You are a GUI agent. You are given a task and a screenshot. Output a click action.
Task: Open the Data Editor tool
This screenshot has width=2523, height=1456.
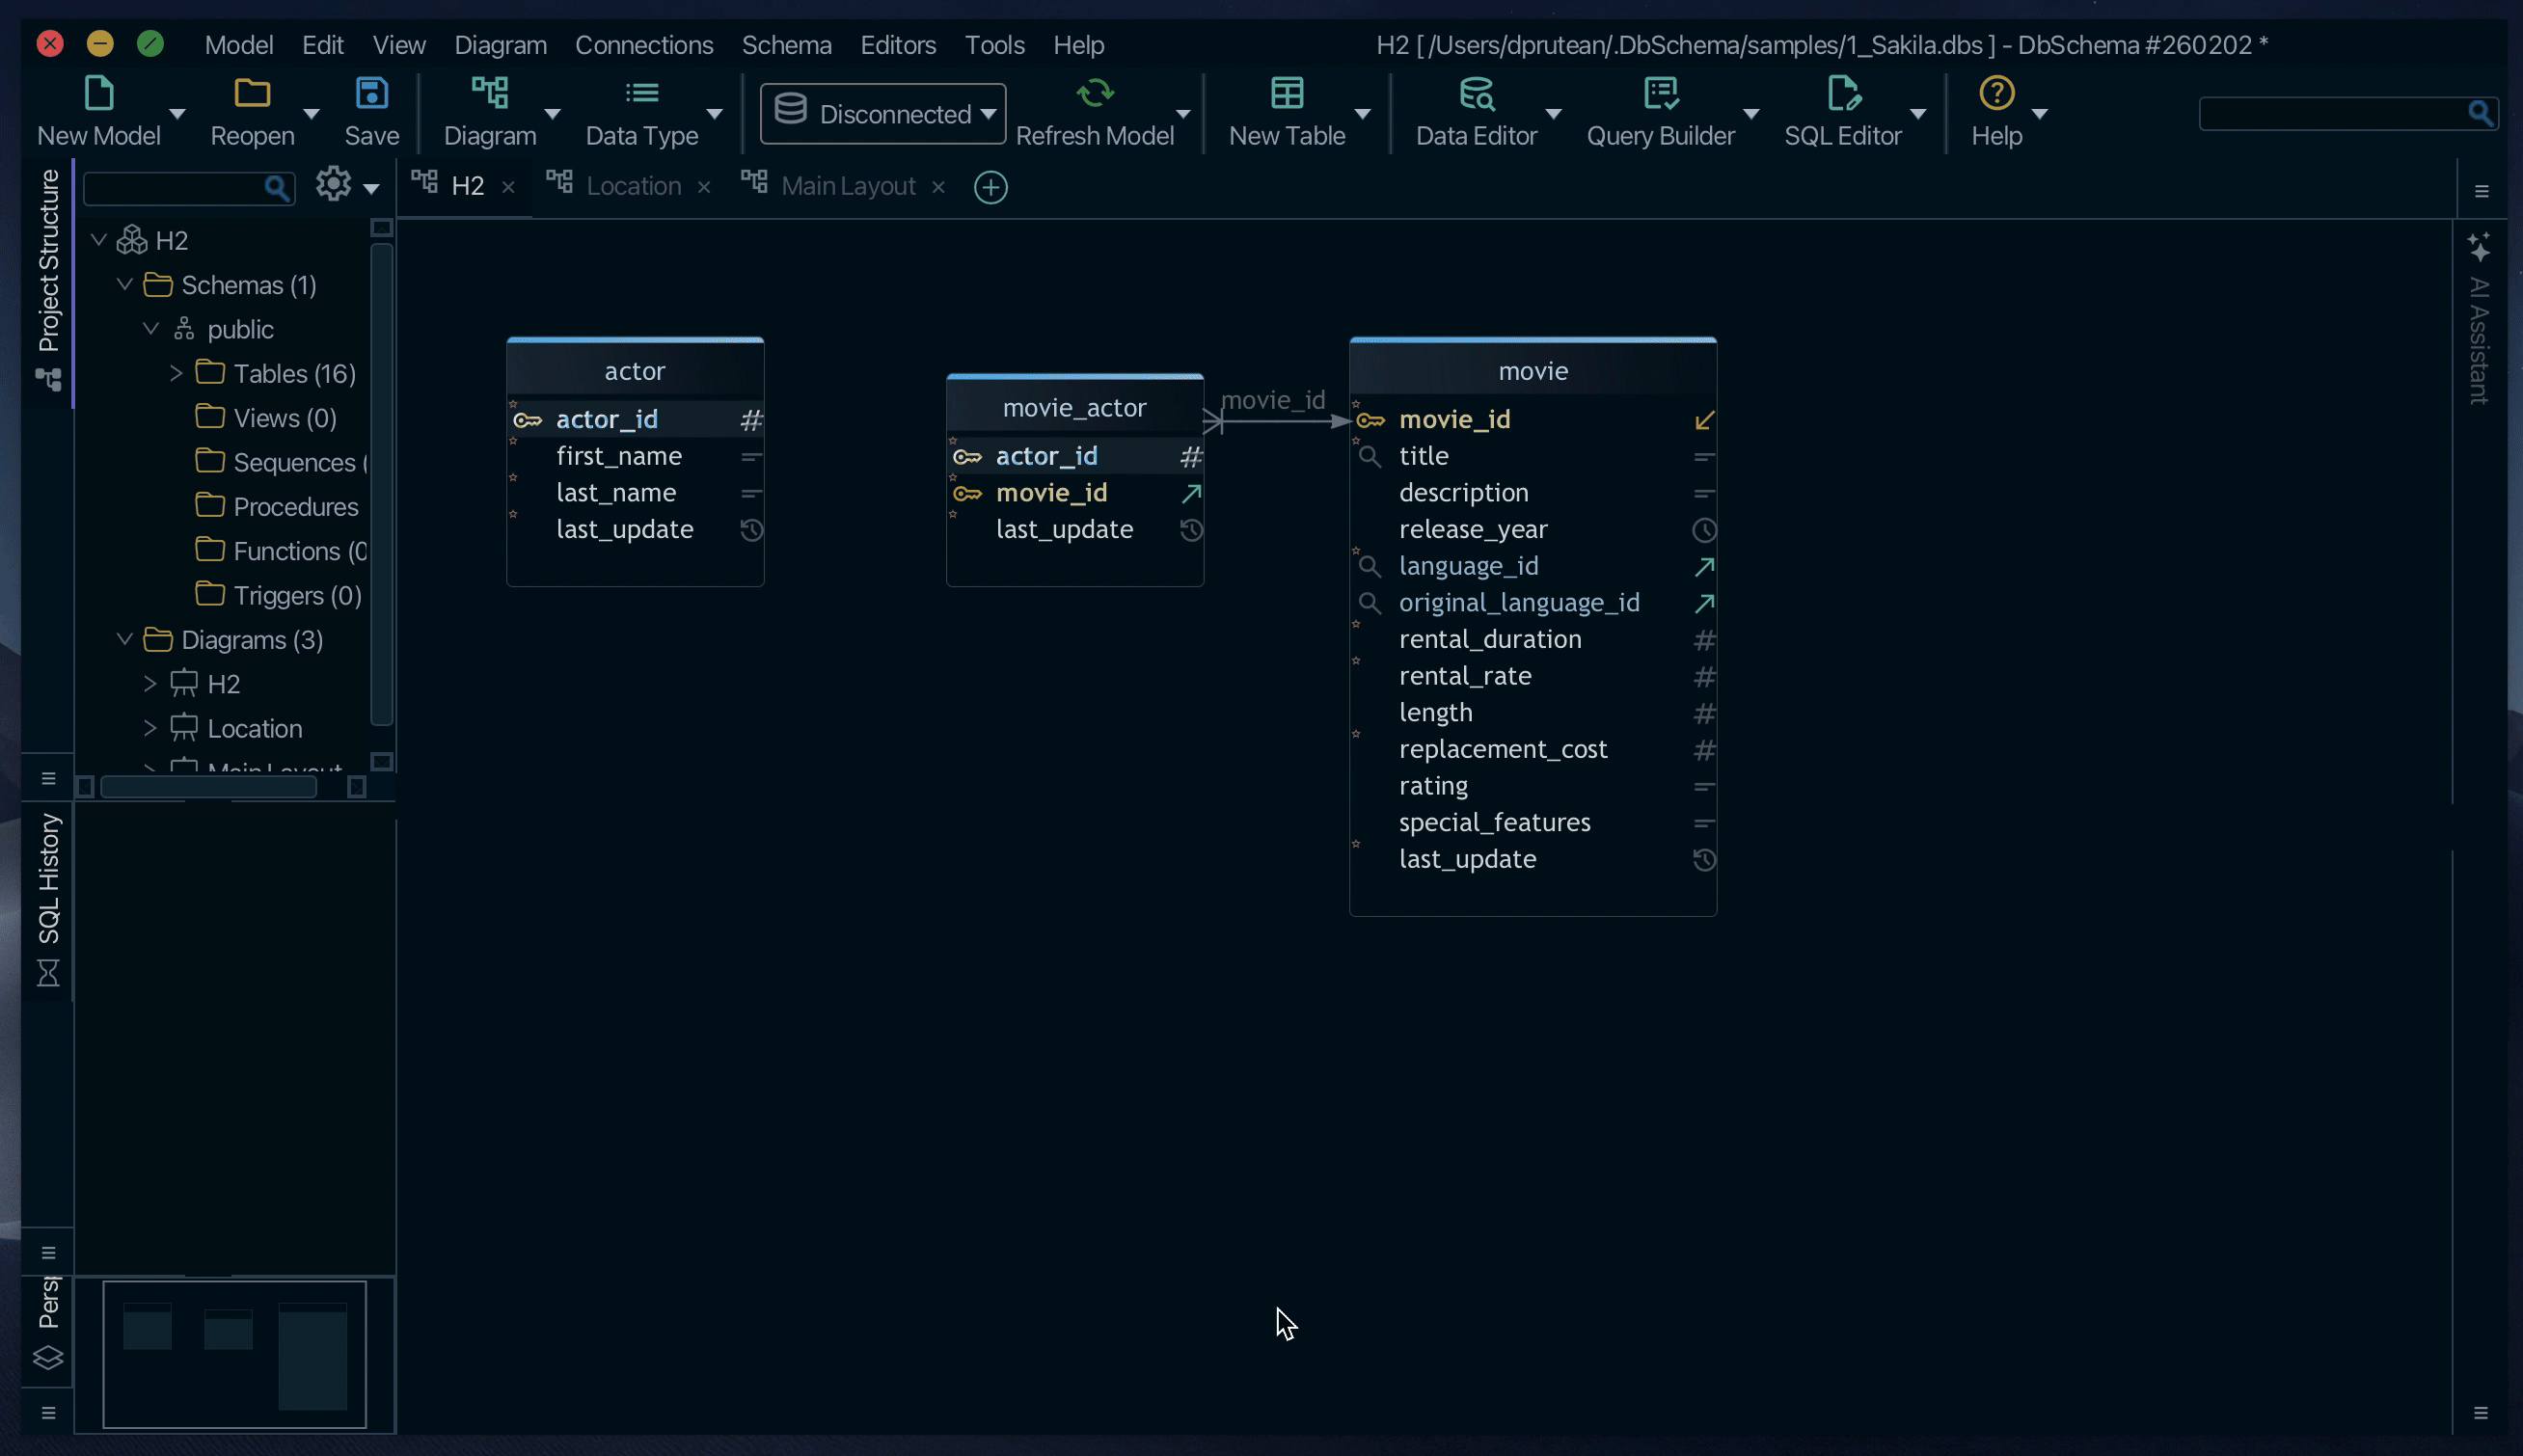click(x=1475, y=94)
